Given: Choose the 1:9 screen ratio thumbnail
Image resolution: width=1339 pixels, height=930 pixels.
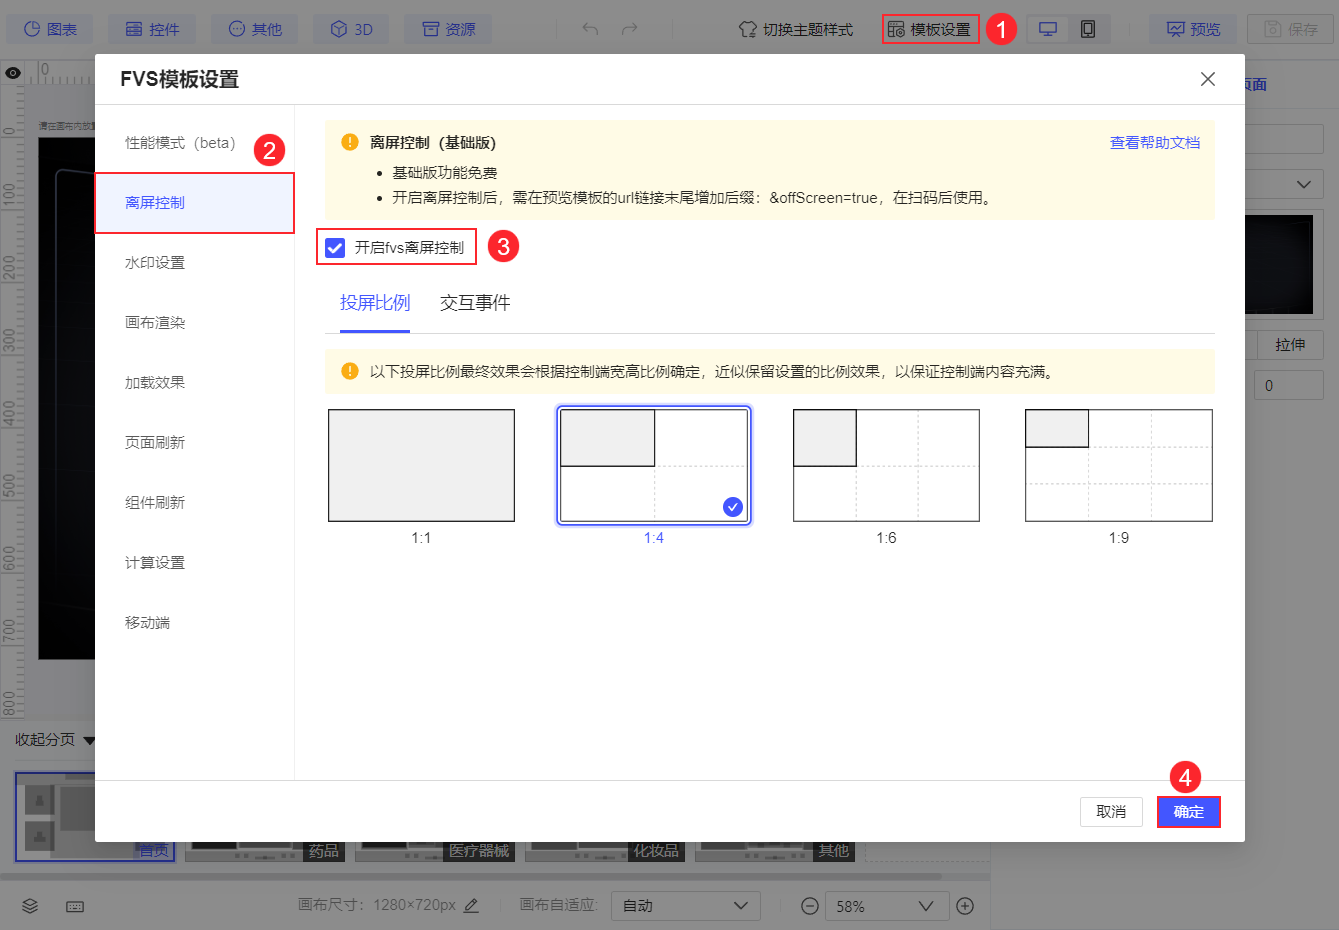Looking at the screenshot, I should pos(1119,465).
